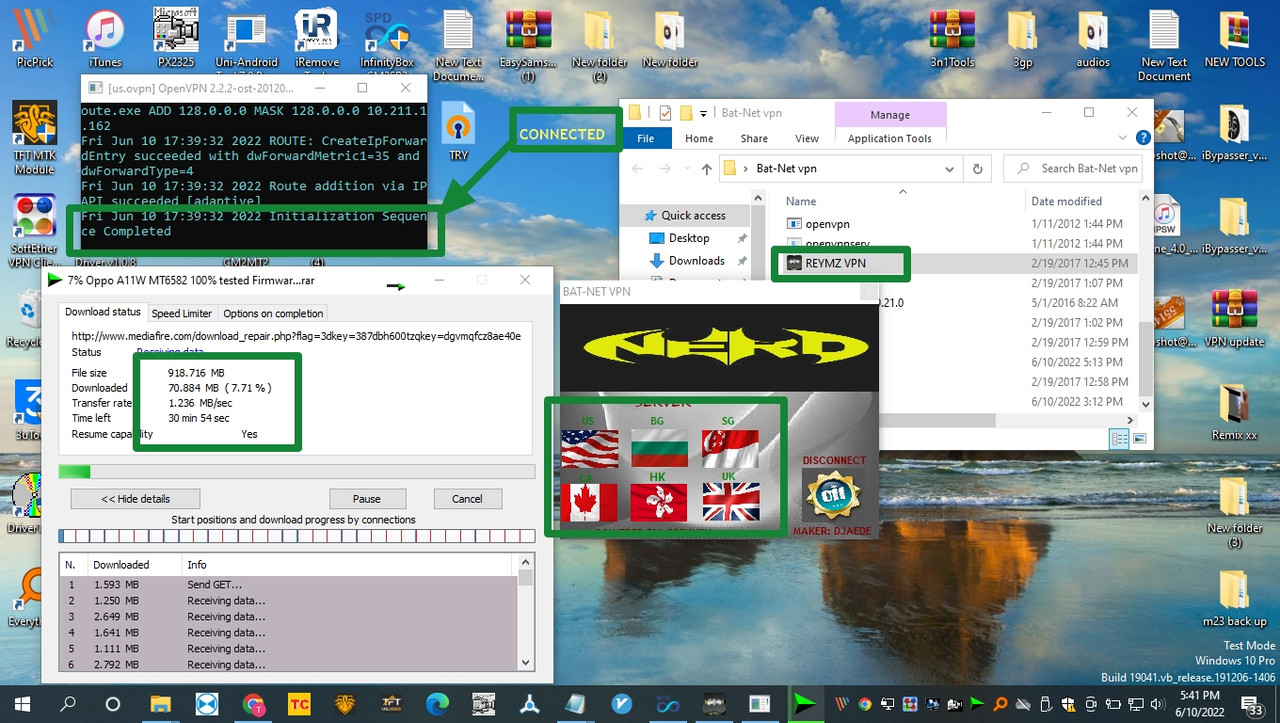Open the 3gp folder on desktop
This screenshot has width=1280, height=723.
pos(1022,39)
